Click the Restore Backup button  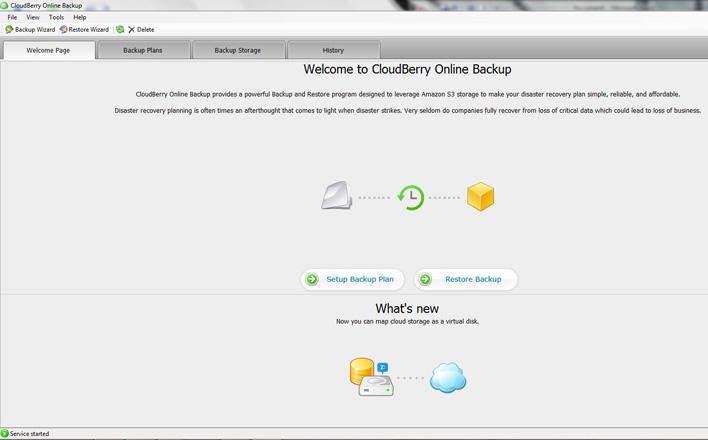[466, 279]
